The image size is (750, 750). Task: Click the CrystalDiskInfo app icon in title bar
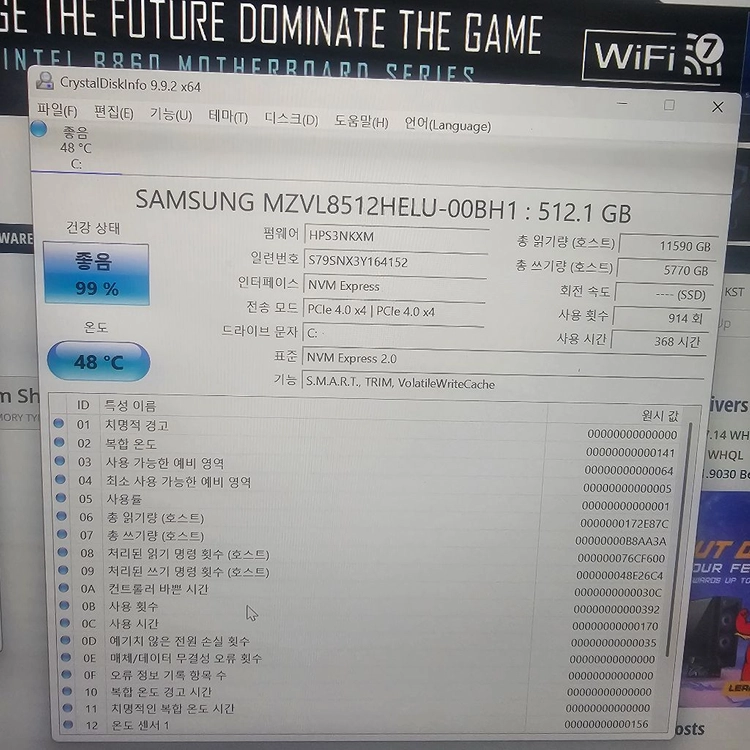pyautogui.click(x=45, y=80)
